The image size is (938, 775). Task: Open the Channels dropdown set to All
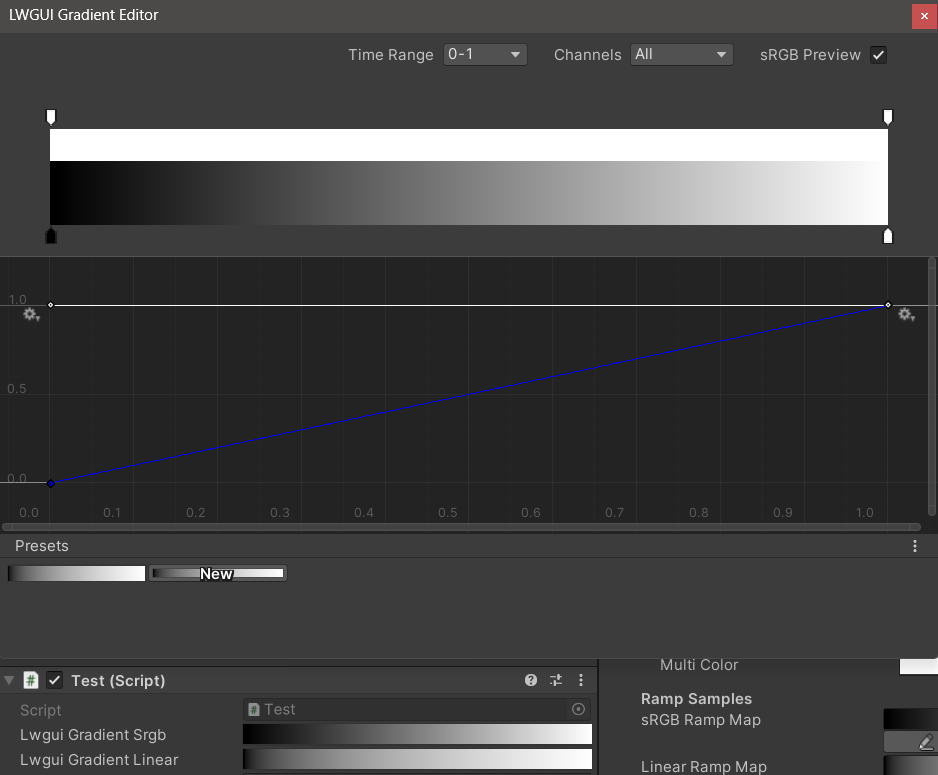[x=682, y=55]
